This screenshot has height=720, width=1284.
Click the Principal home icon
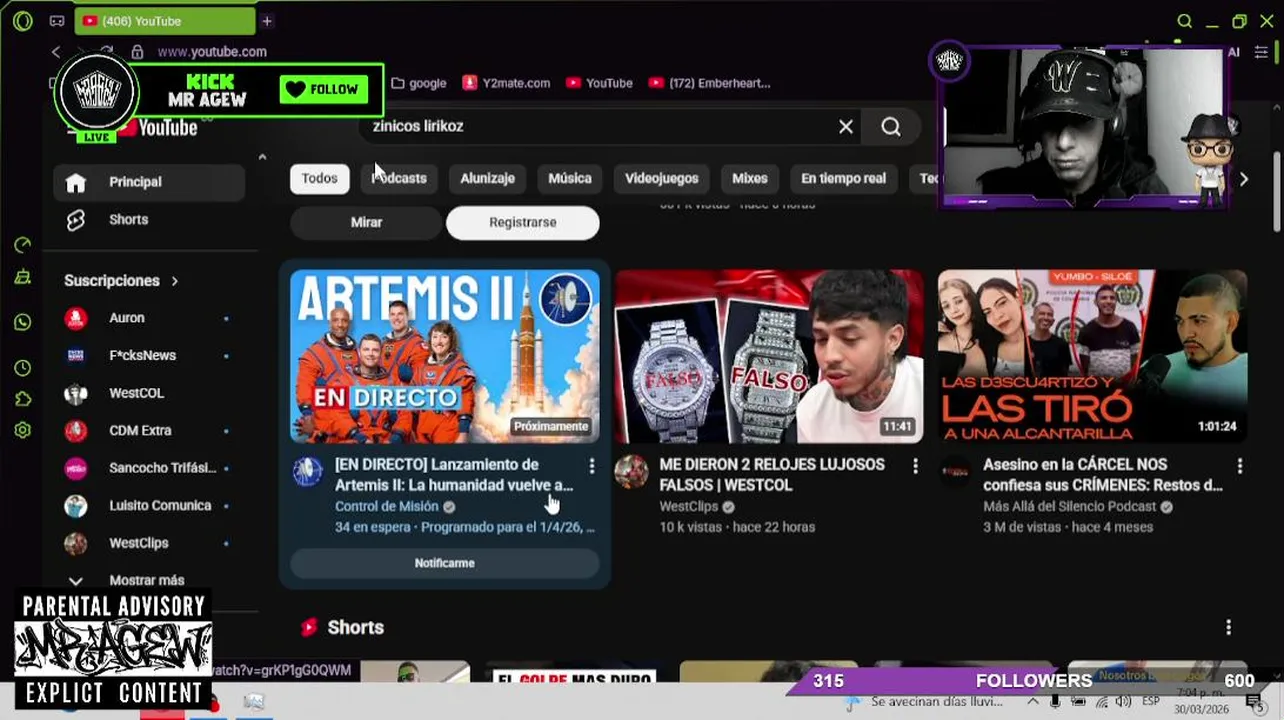click(x=76, y=182)
